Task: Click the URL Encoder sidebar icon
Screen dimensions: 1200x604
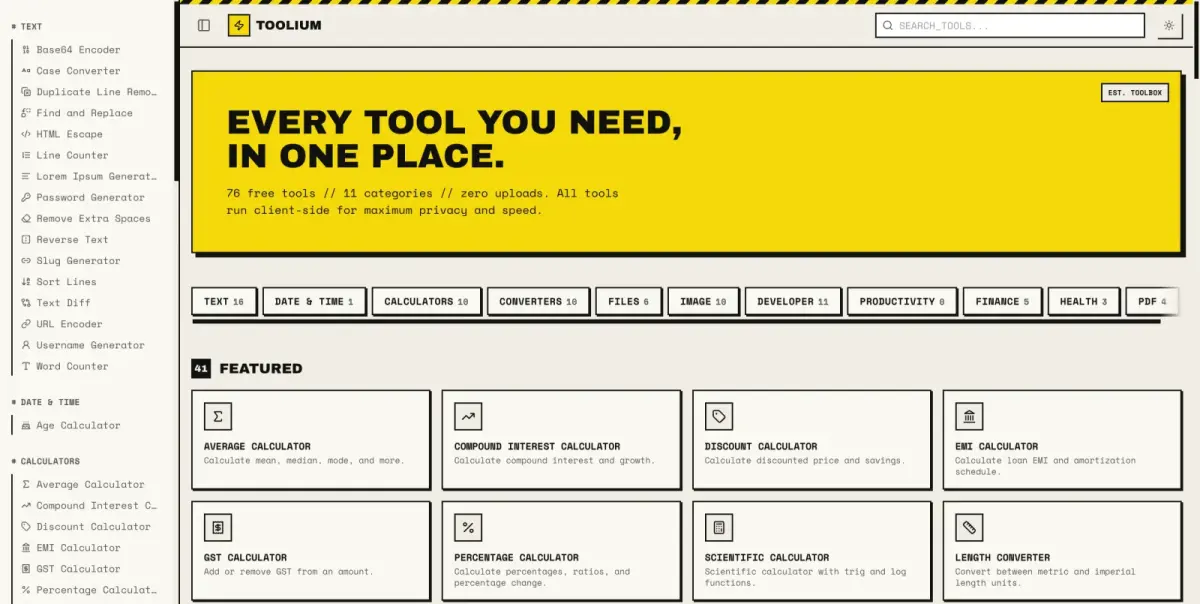Action: (x=26, y=324)
